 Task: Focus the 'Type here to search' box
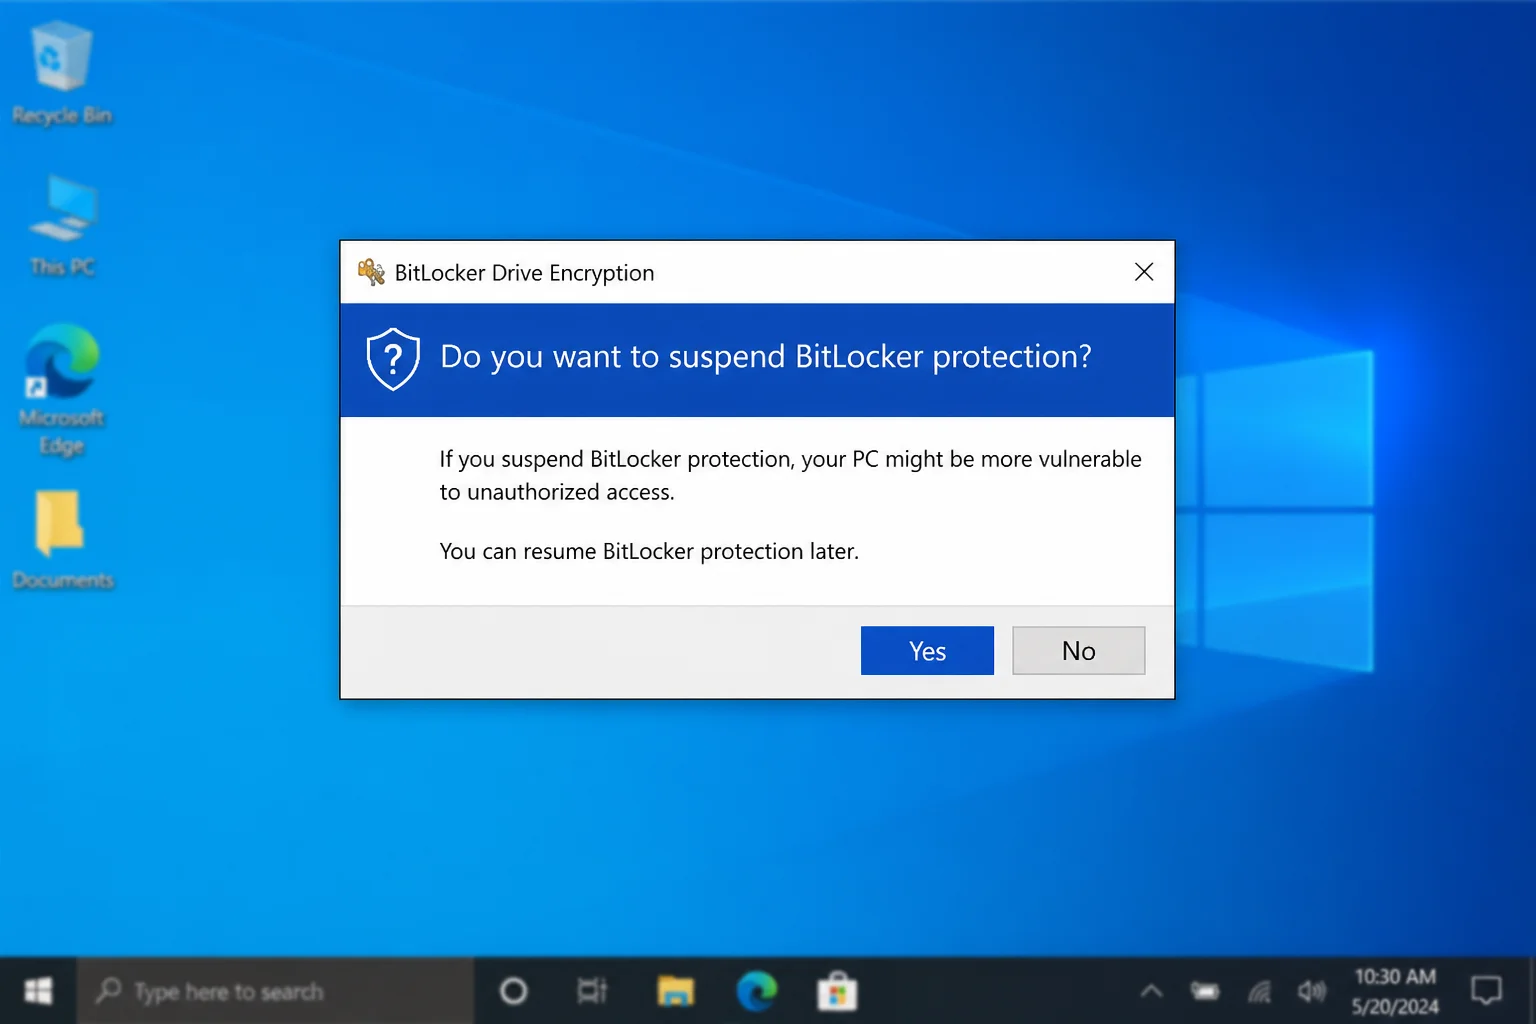pos(275,991)
